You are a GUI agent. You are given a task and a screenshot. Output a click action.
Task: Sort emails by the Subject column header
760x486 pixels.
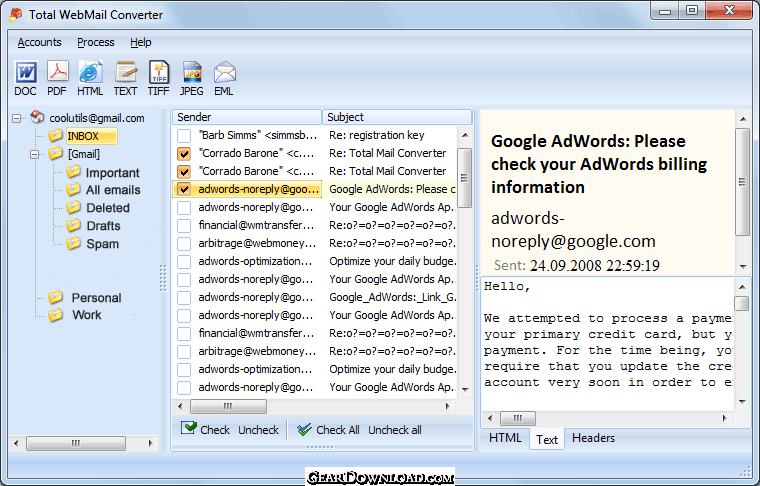coord(397,117)
